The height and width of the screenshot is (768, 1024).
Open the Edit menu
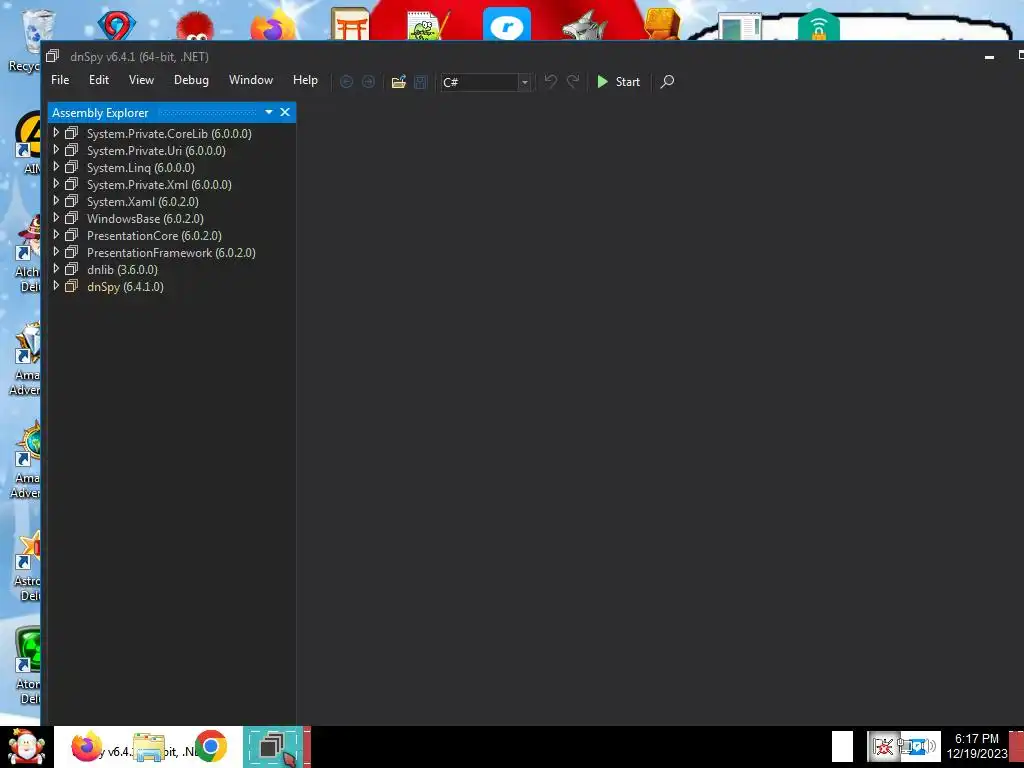coord(99,80)
